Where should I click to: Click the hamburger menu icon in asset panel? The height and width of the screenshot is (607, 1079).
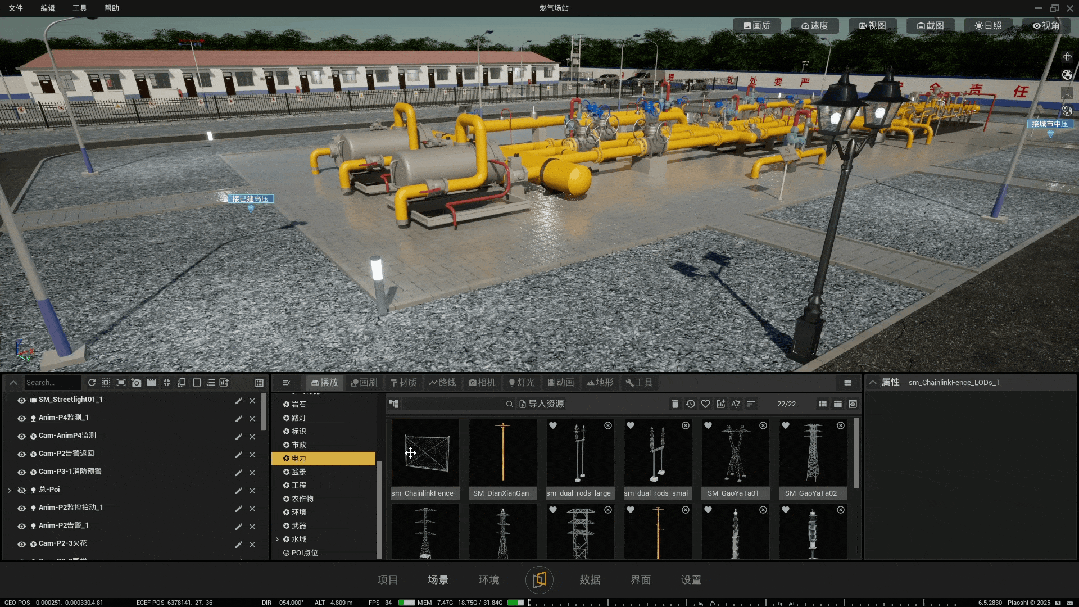848,383
